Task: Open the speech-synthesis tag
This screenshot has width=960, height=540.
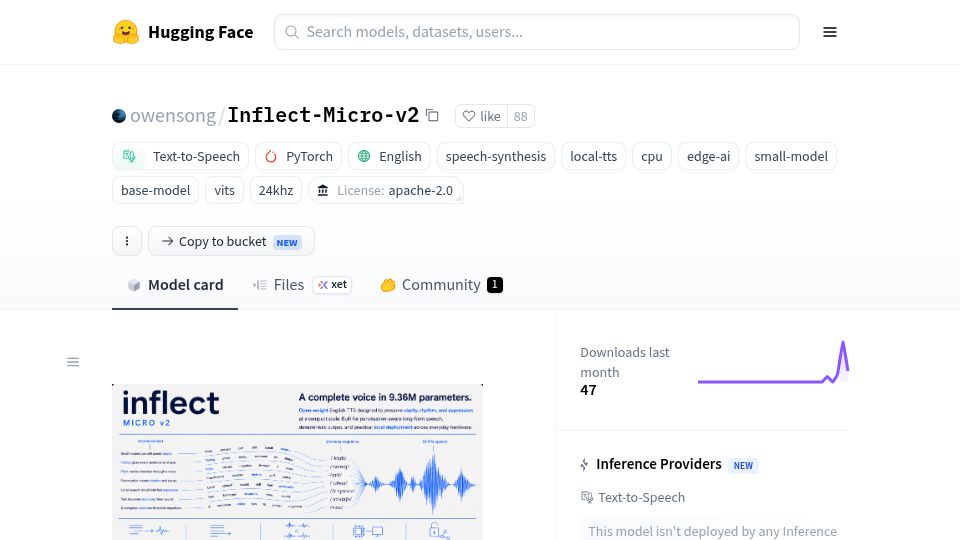Action: 495,156
